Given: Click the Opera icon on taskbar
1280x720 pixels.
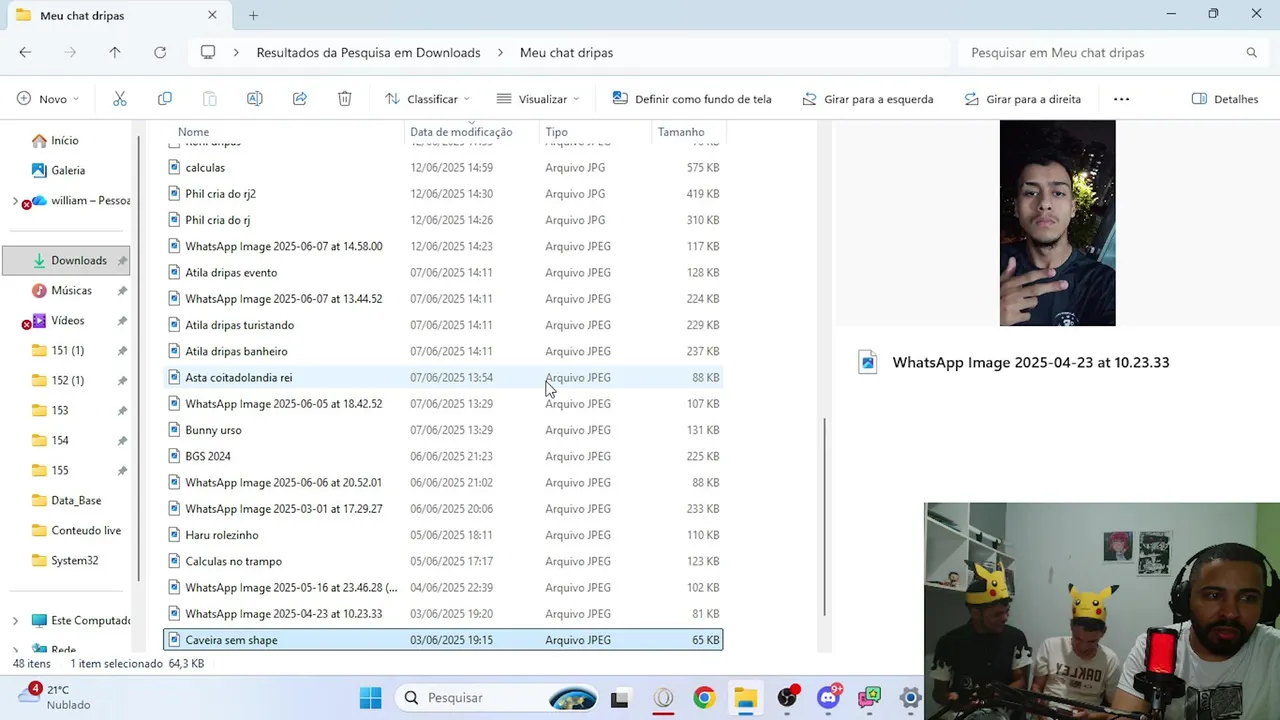Looking at the screenshot, I should coord(663,697).
